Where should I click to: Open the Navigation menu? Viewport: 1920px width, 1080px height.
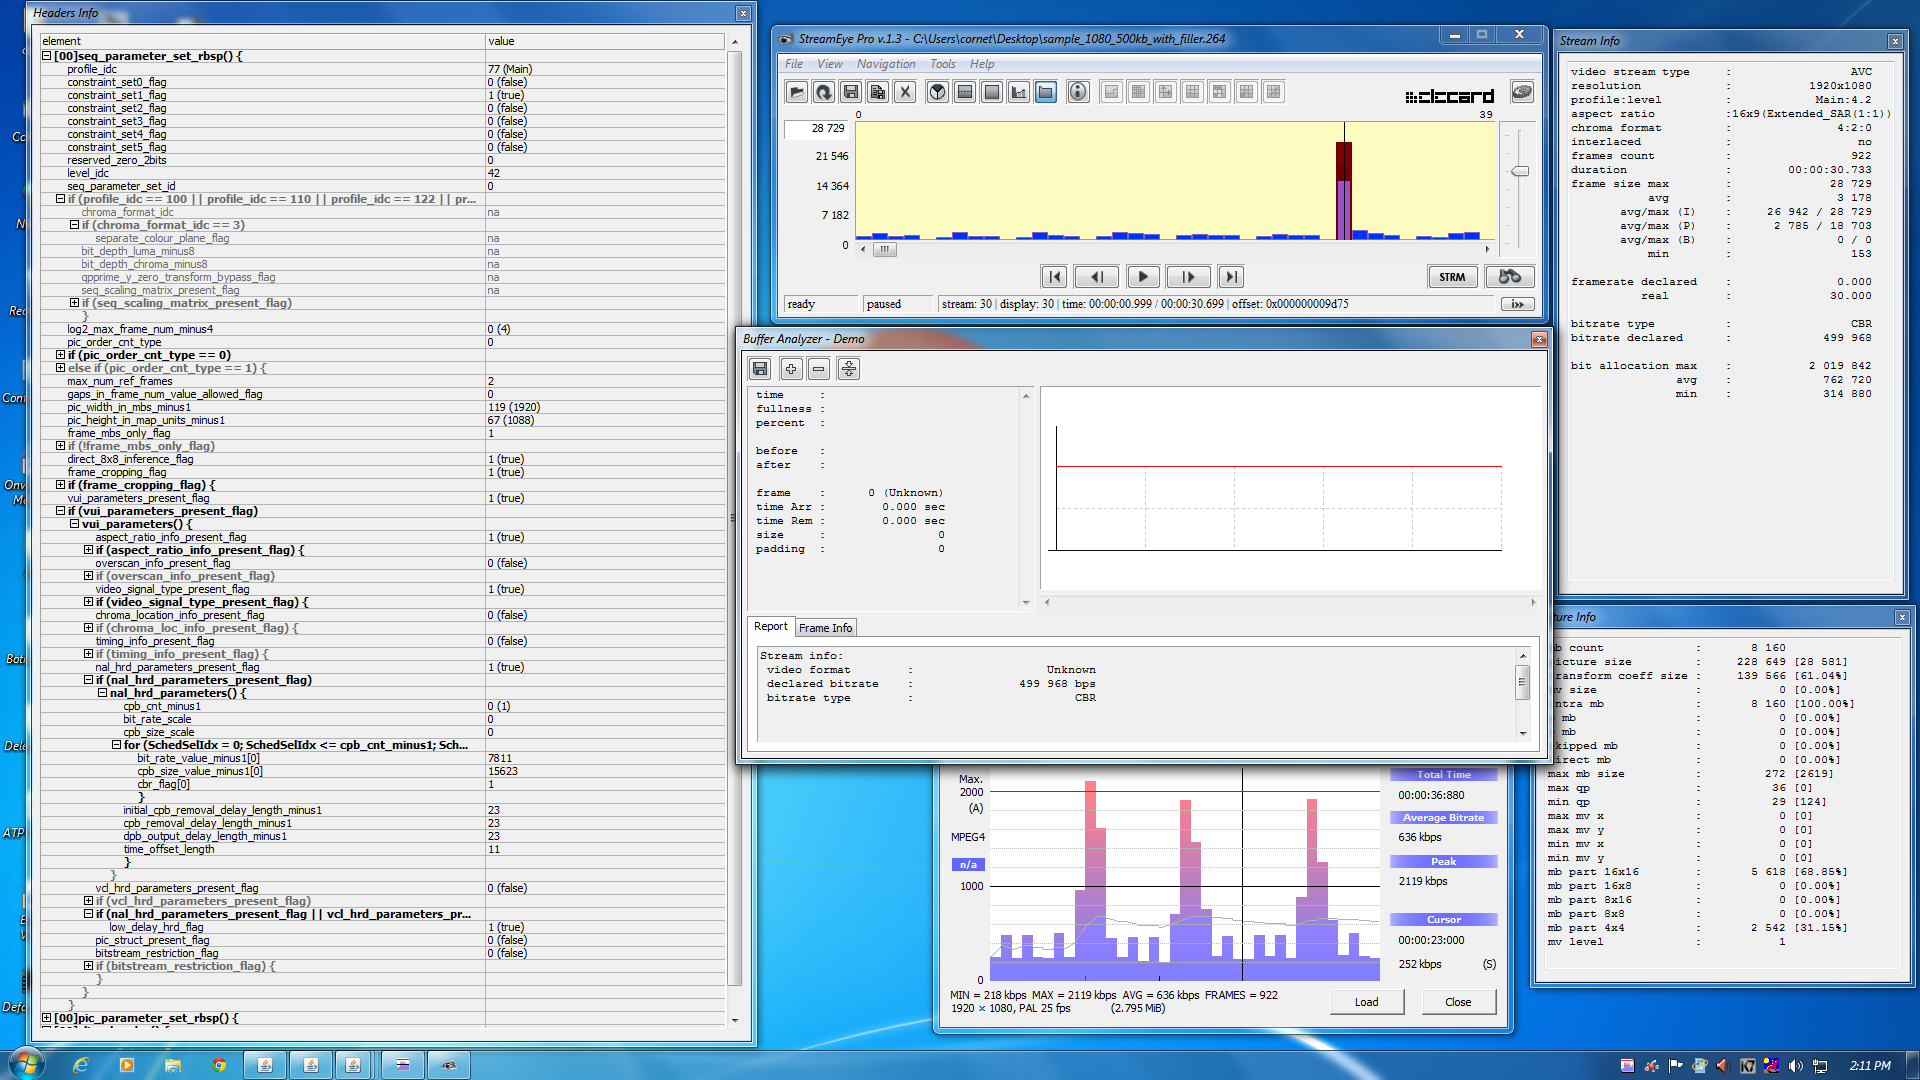coord(886,64)
